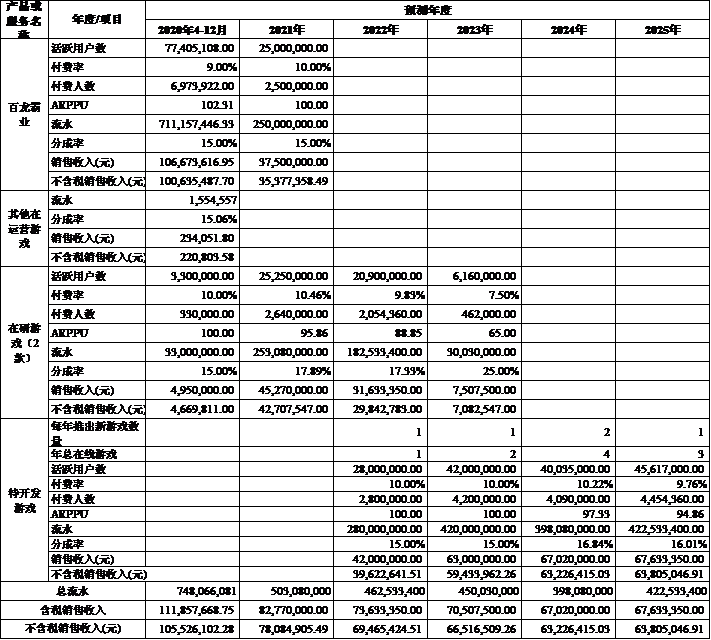
Task: Select the 102.31 cell in the first column
Action: 197,105
